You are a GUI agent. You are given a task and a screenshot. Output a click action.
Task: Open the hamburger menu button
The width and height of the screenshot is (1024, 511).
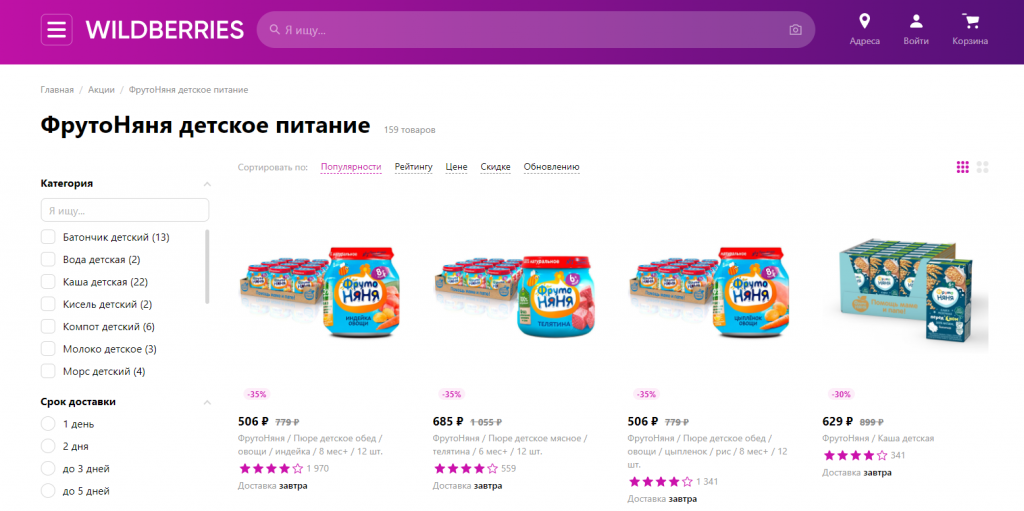tap(56, 29)
